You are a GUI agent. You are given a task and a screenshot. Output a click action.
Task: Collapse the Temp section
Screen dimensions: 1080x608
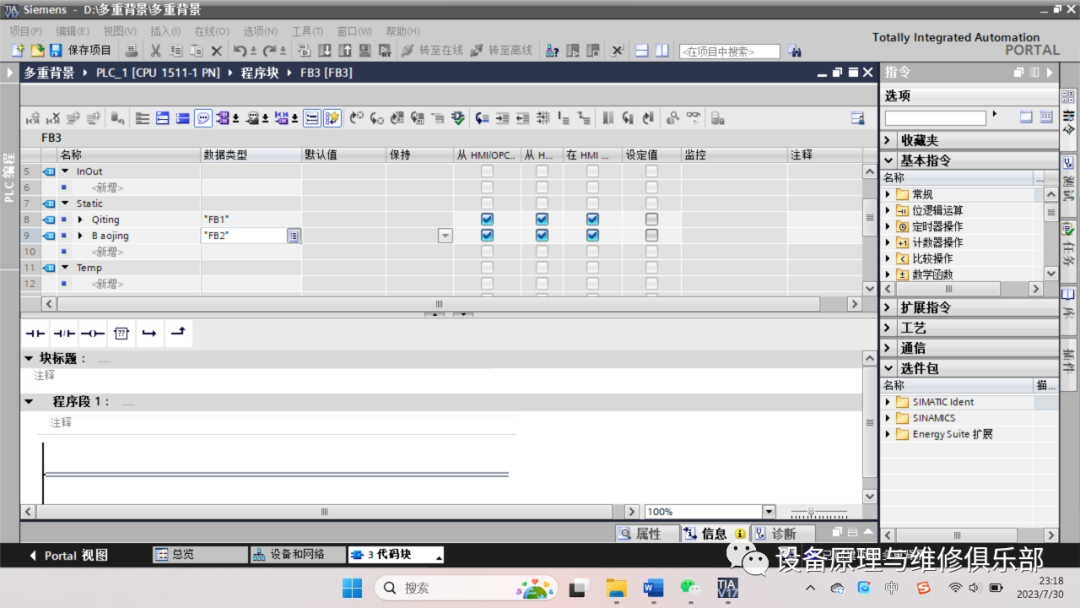click(x=65, y=267)
